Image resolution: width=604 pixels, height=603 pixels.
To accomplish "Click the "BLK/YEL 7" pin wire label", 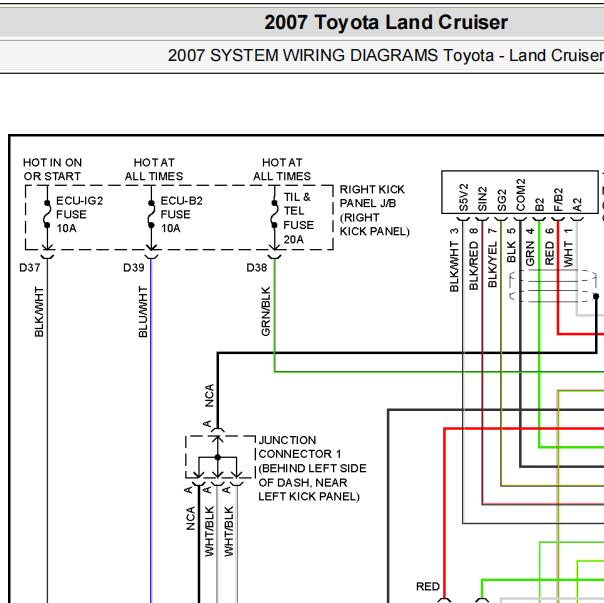I will click(492, 257).
